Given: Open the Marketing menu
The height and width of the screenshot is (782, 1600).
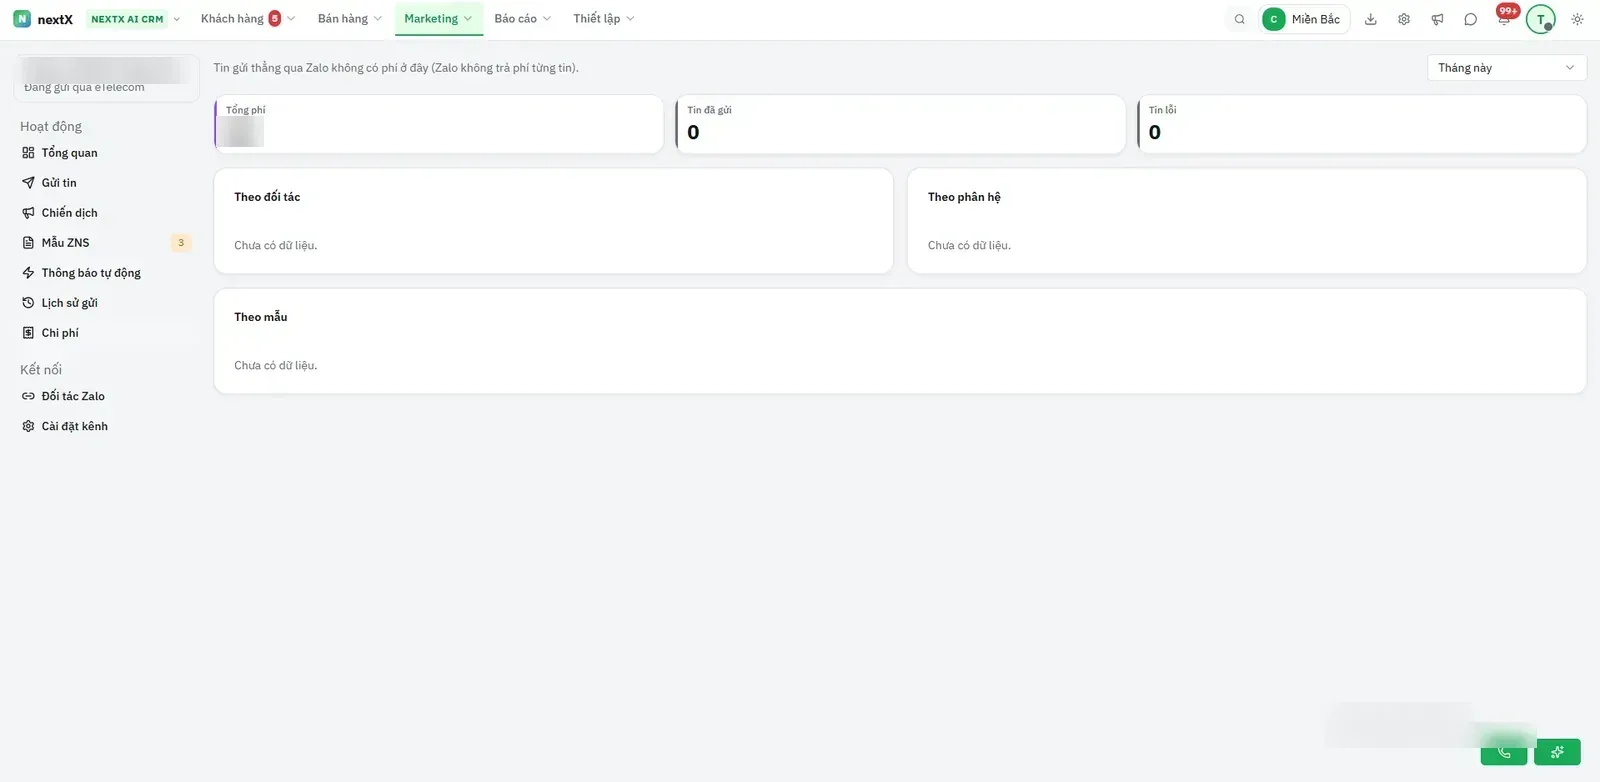Looking at the screenshot, I should [438, 19].
